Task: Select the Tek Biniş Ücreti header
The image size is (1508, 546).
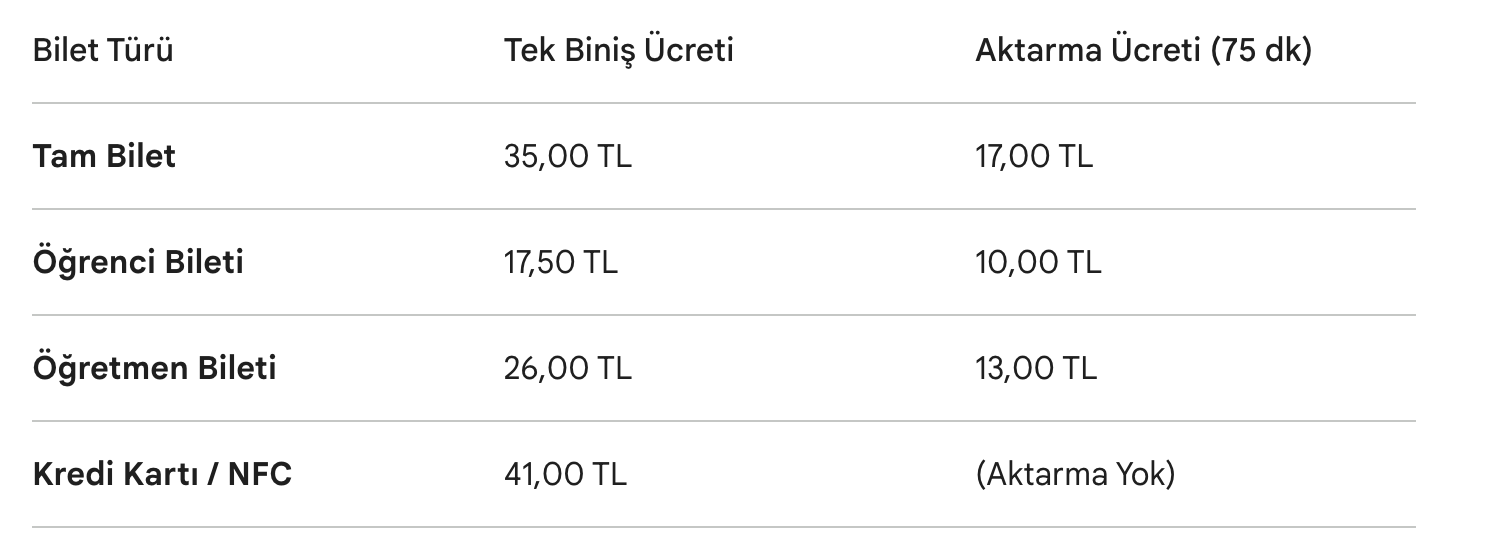Action: point(618,50)
